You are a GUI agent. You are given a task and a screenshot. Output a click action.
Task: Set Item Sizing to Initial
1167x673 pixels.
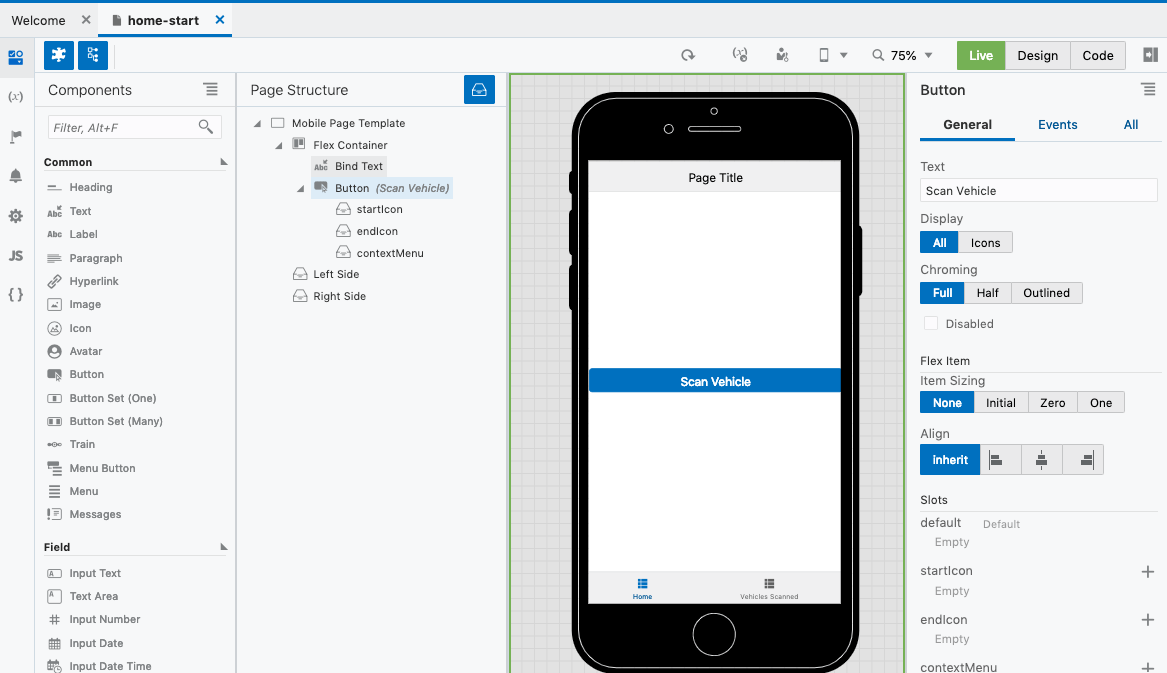point(1000,403)
